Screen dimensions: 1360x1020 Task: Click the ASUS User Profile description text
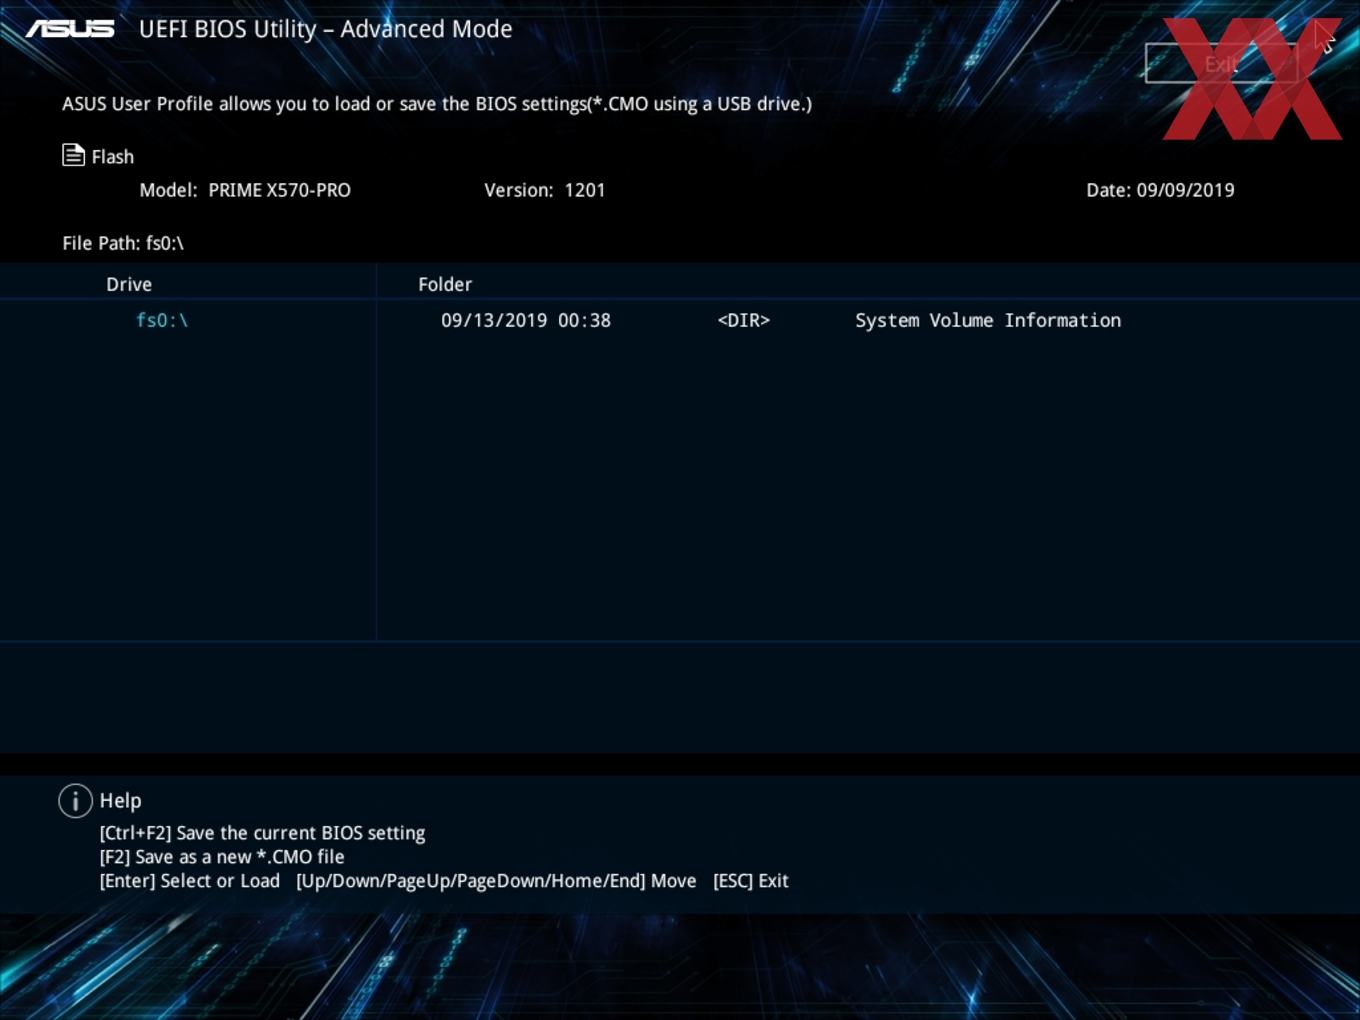[437, 104]
